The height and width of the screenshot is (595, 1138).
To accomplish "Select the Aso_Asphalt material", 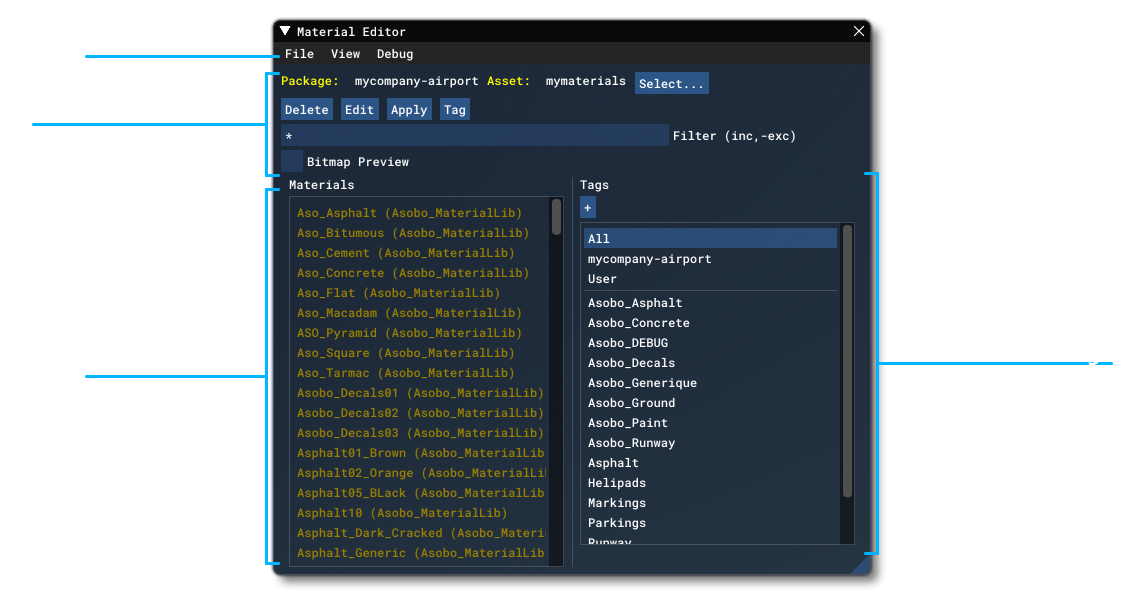I will [410, 212].
